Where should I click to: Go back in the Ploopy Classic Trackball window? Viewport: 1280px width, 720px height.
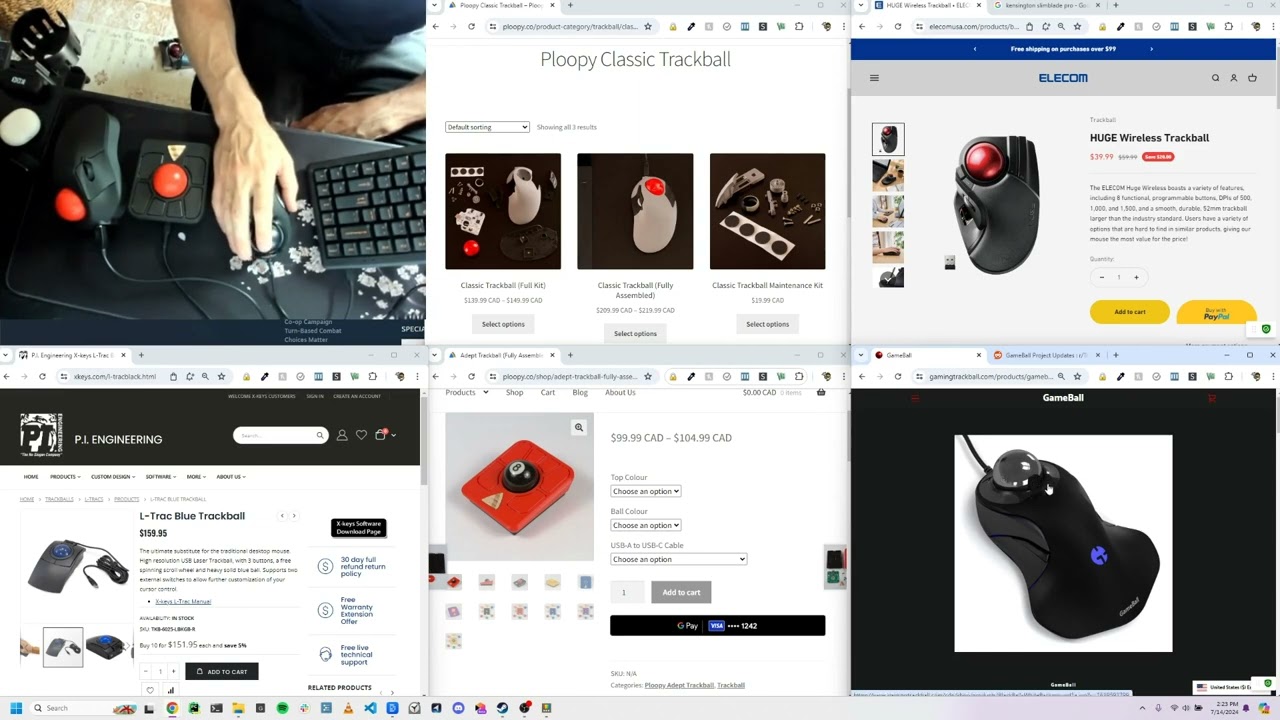click(x=435, y=26)
